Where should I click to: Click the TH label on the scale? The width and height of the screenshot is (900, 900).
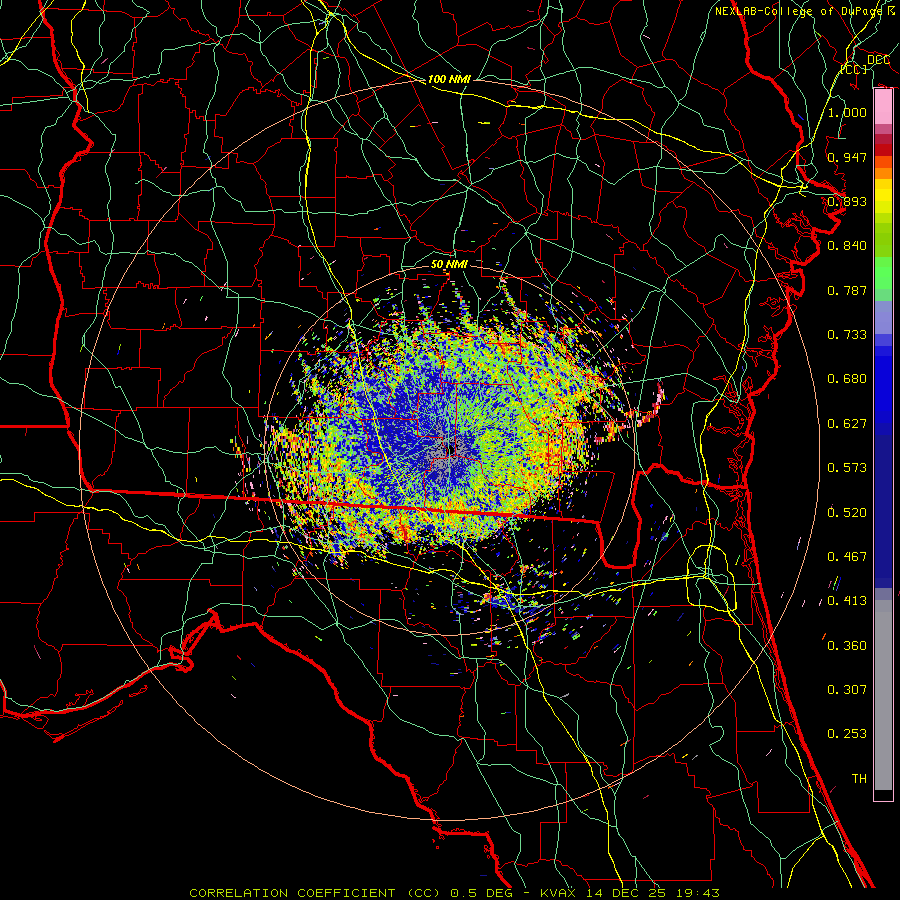tap(859, 779)
